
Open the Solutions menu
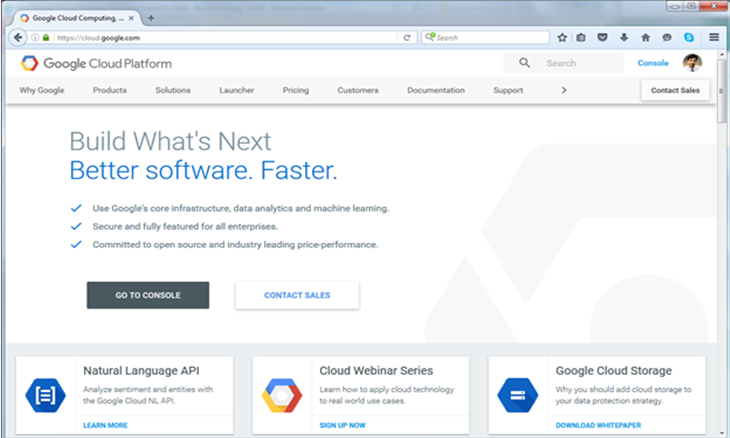(173, 90)
